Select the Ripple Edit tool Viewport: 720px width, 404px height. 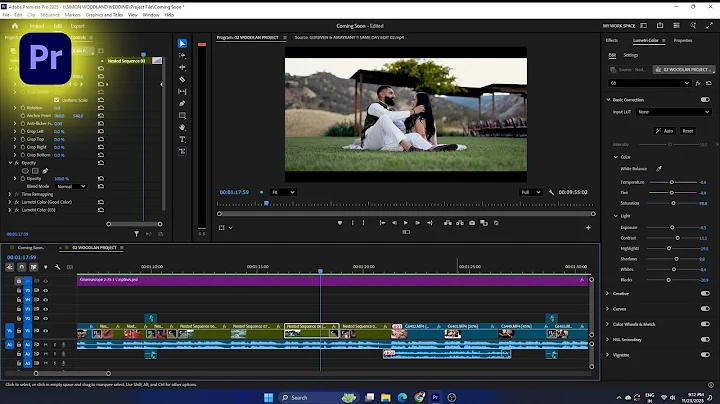[x=182, y=67]
